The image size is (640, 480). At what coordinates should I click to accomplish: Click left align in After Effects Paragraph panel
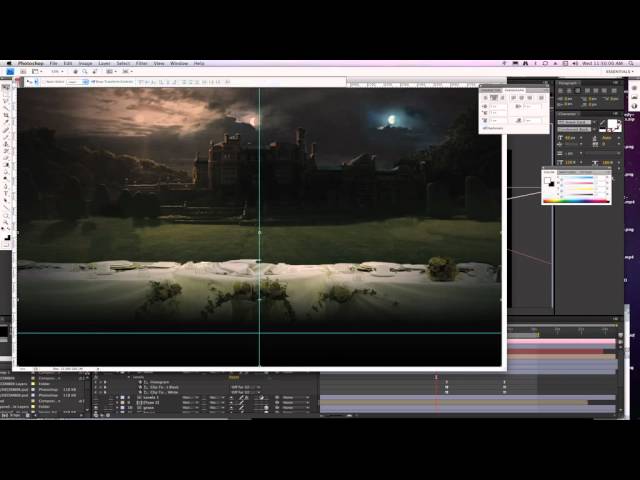561,91
